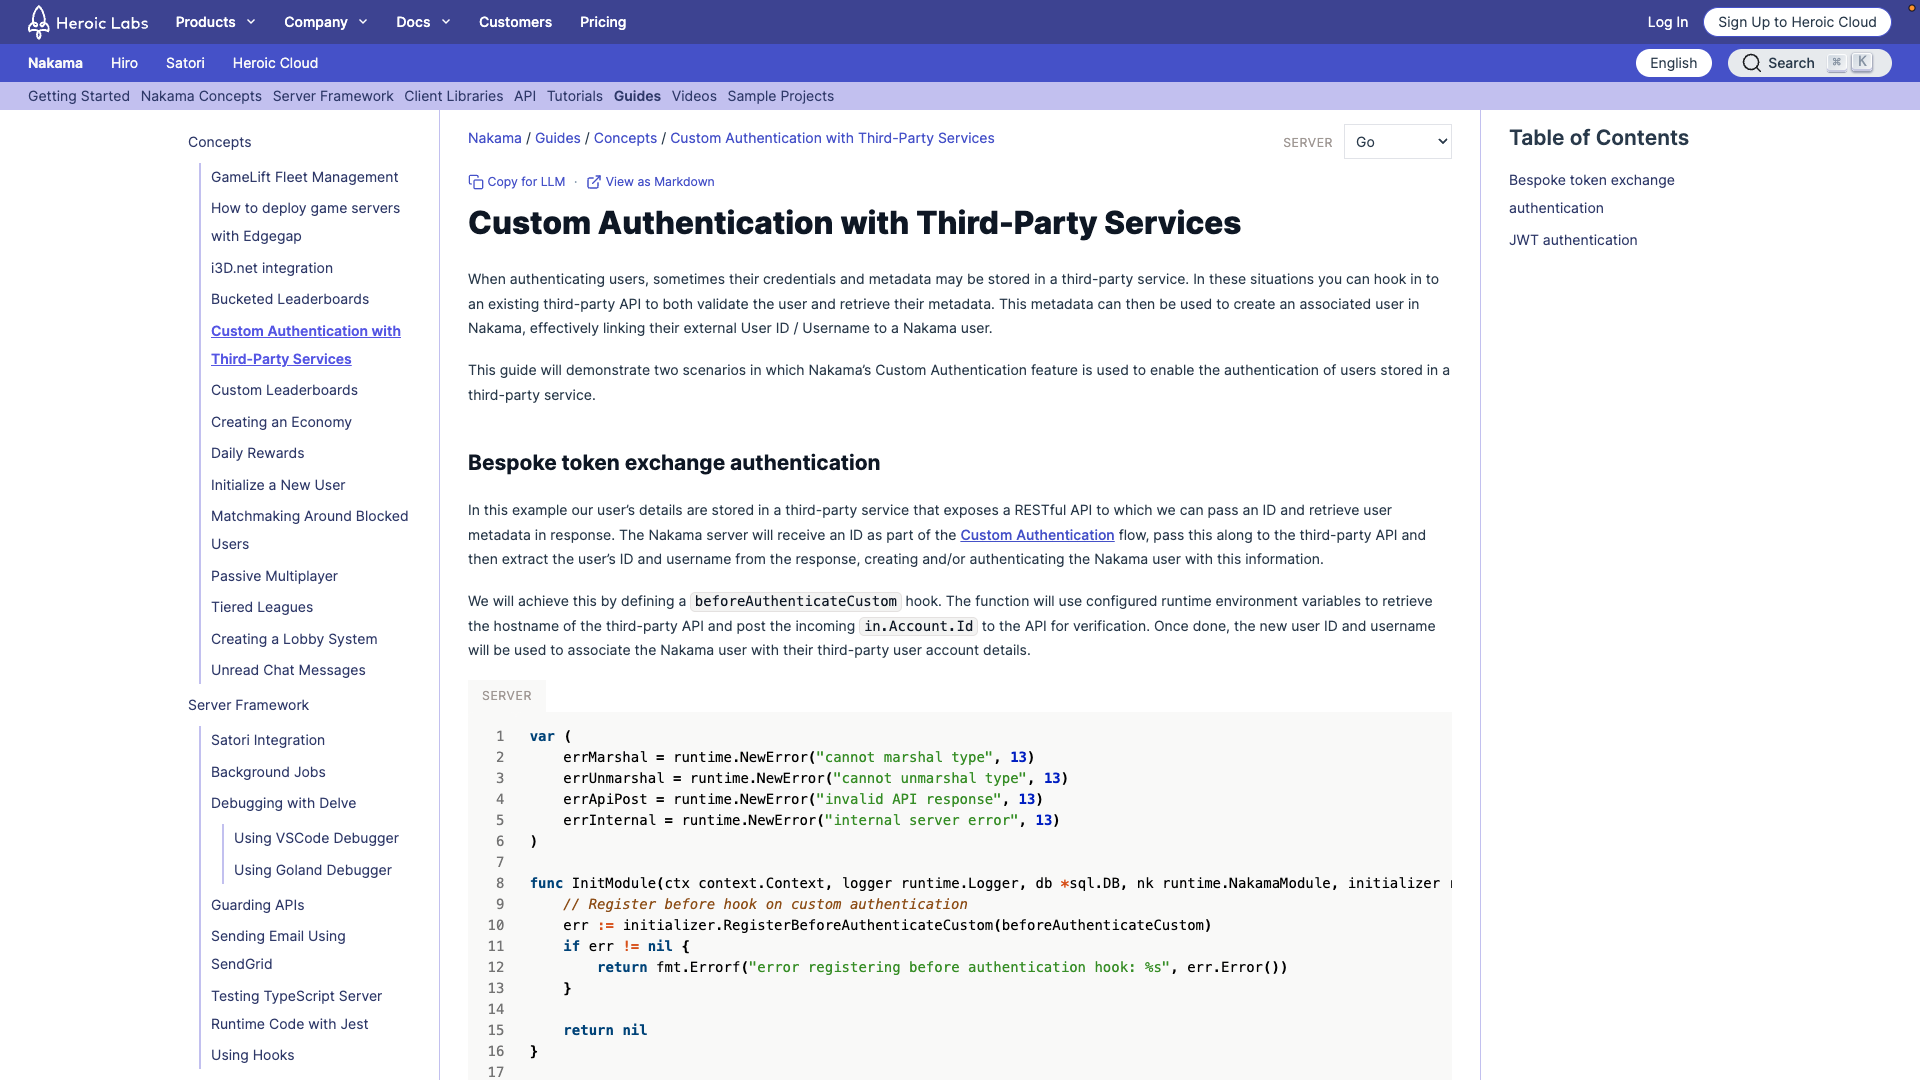Switch to the Hiro product tab
The image size is (1920, 1080).
[x=124, y=63]
